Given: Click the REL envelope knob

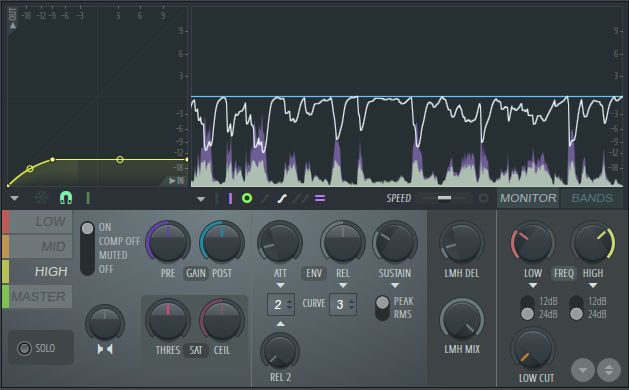Looking at the screenshot, I should click(343, 242).
